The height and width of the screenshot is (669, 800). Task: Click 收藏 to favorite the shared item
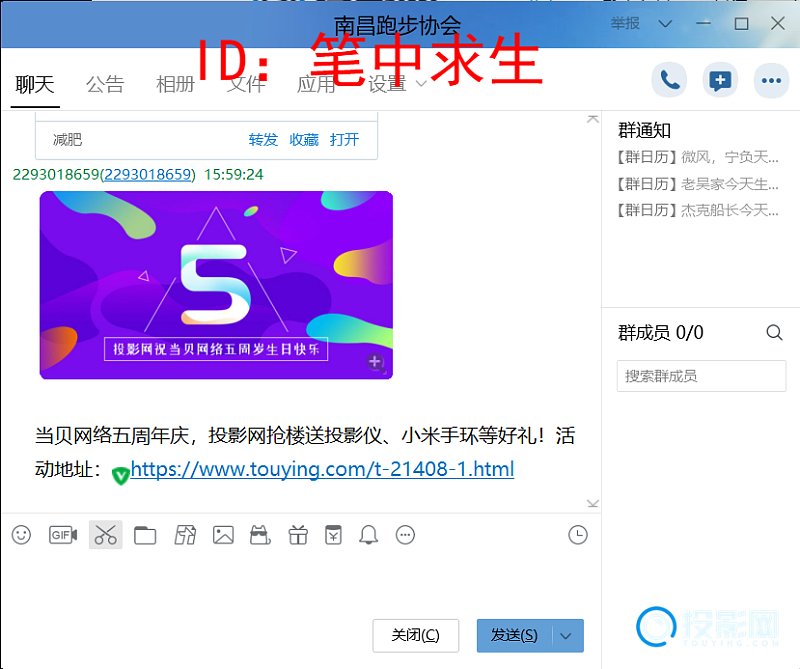(x=304, y=139)
